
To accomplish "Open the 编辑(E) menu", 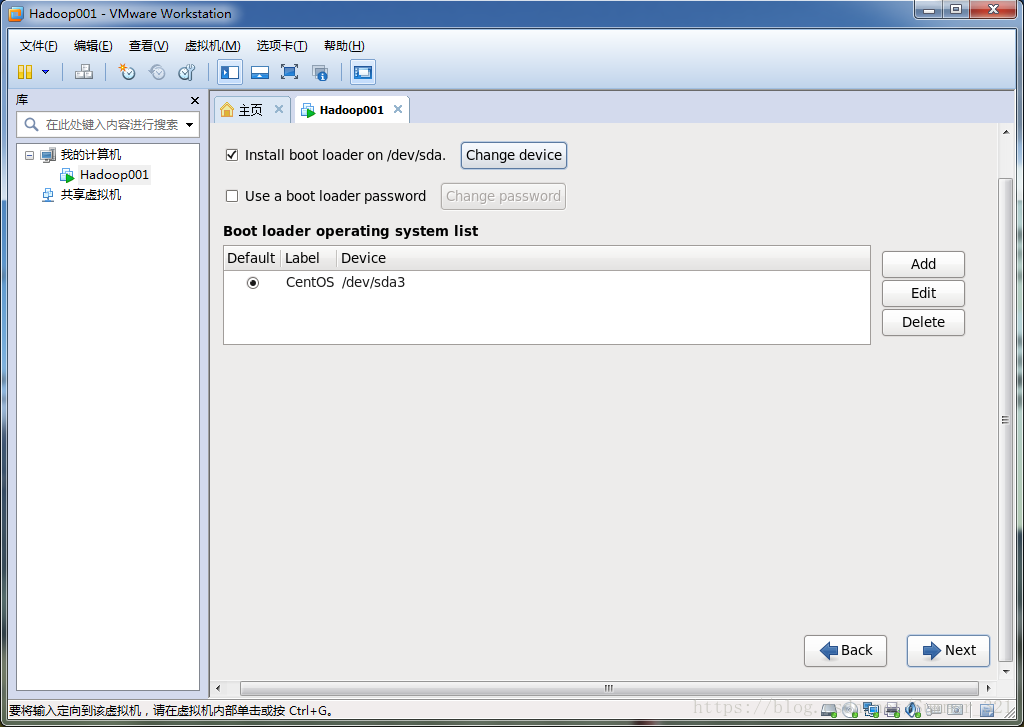I will 93,46.
